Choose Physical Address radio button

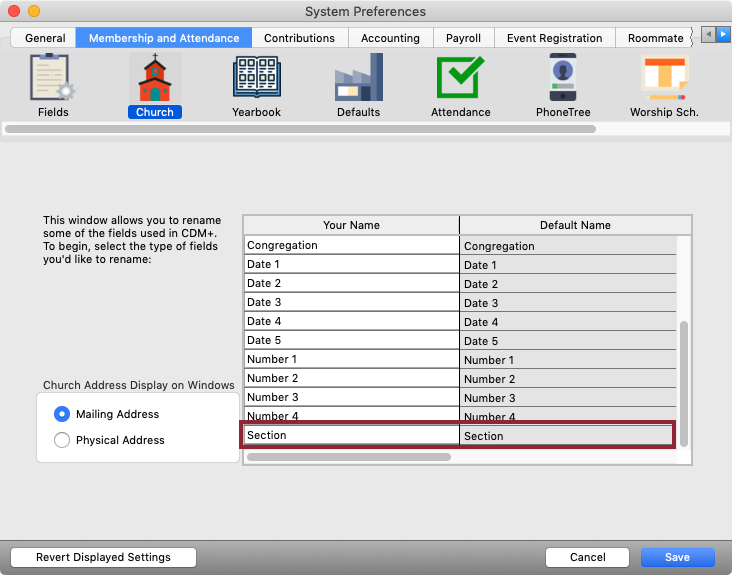click(x=63, y=440)
